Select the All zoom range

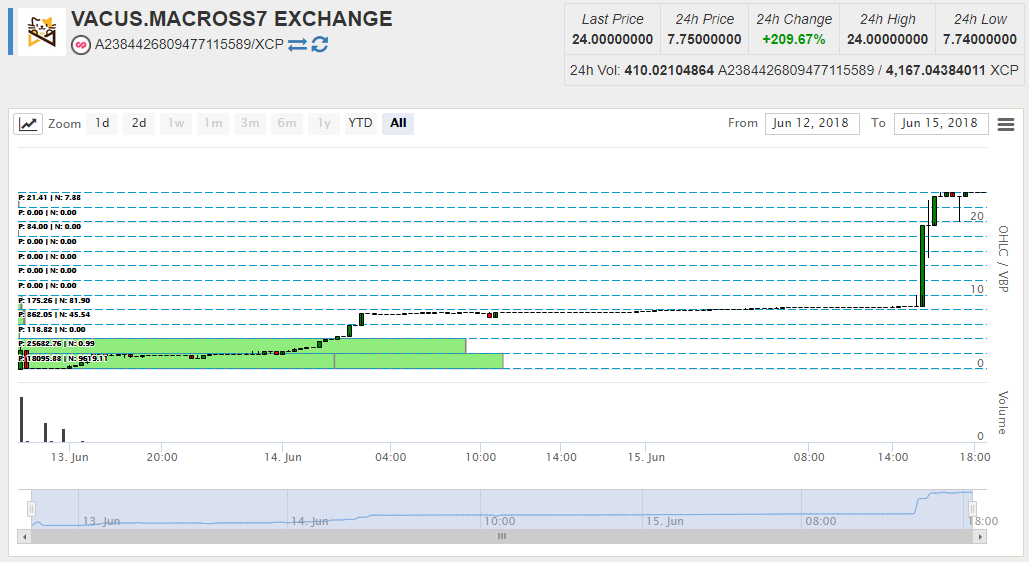[x=398, y=123]
